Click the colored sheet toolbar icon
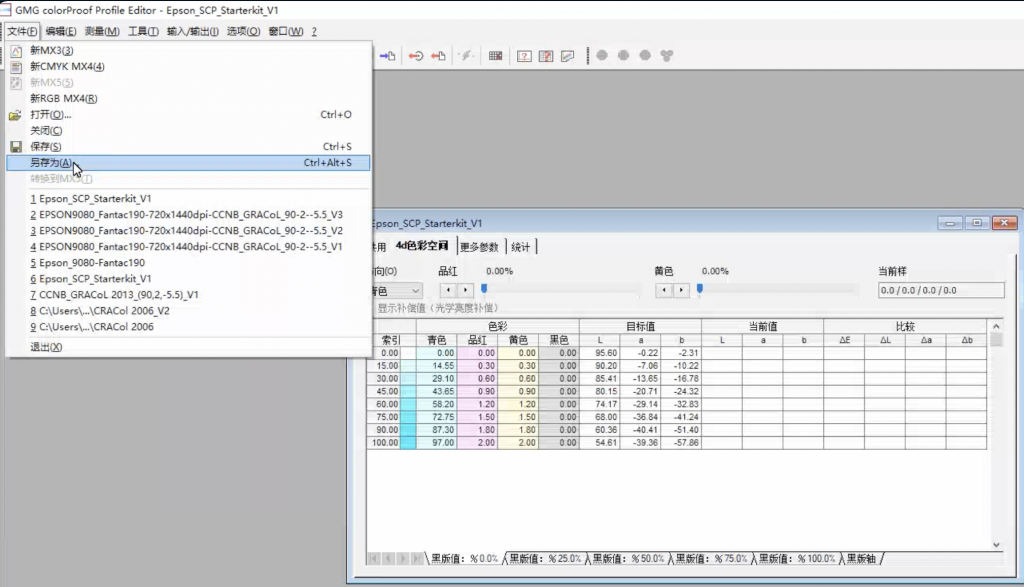 [x=568, y=56]
